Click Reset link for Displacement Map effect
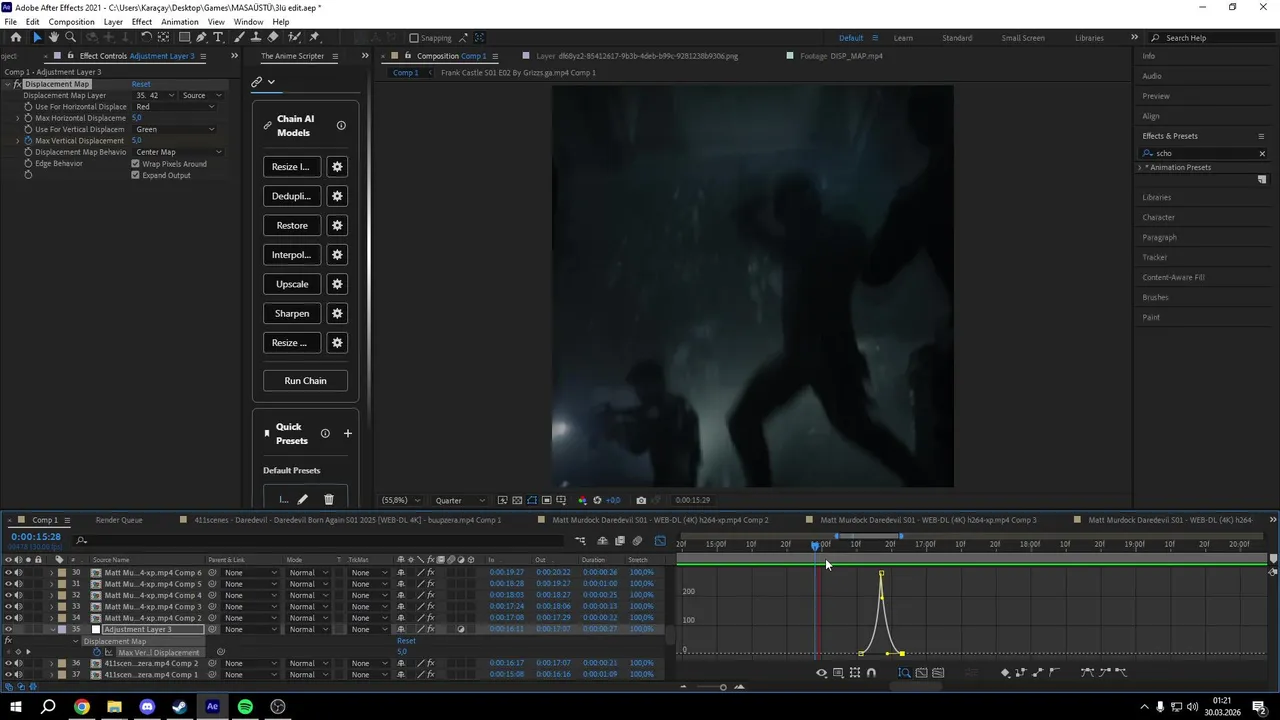The image size is (1280, 720). coord(141,84)
